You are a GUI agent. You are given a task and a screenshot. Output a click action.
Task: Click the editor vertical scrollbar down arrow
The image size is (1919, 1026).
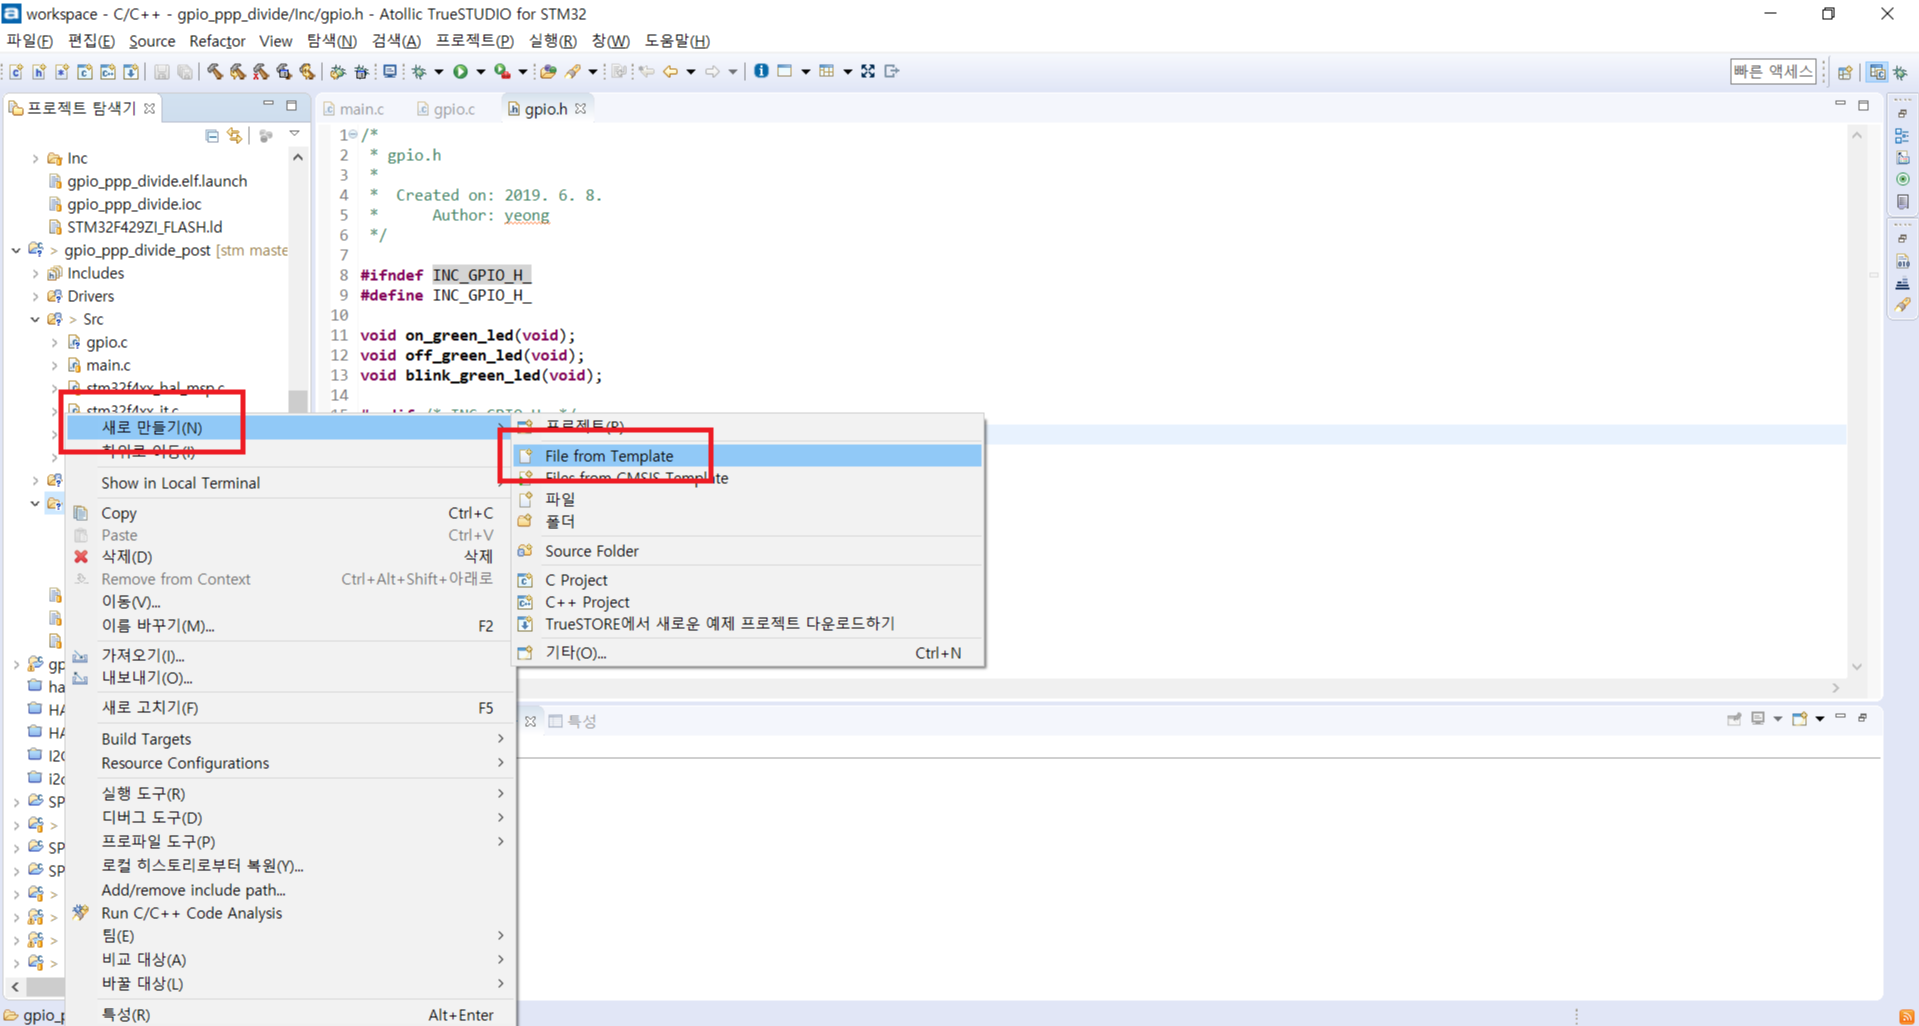pos(1857,667)
